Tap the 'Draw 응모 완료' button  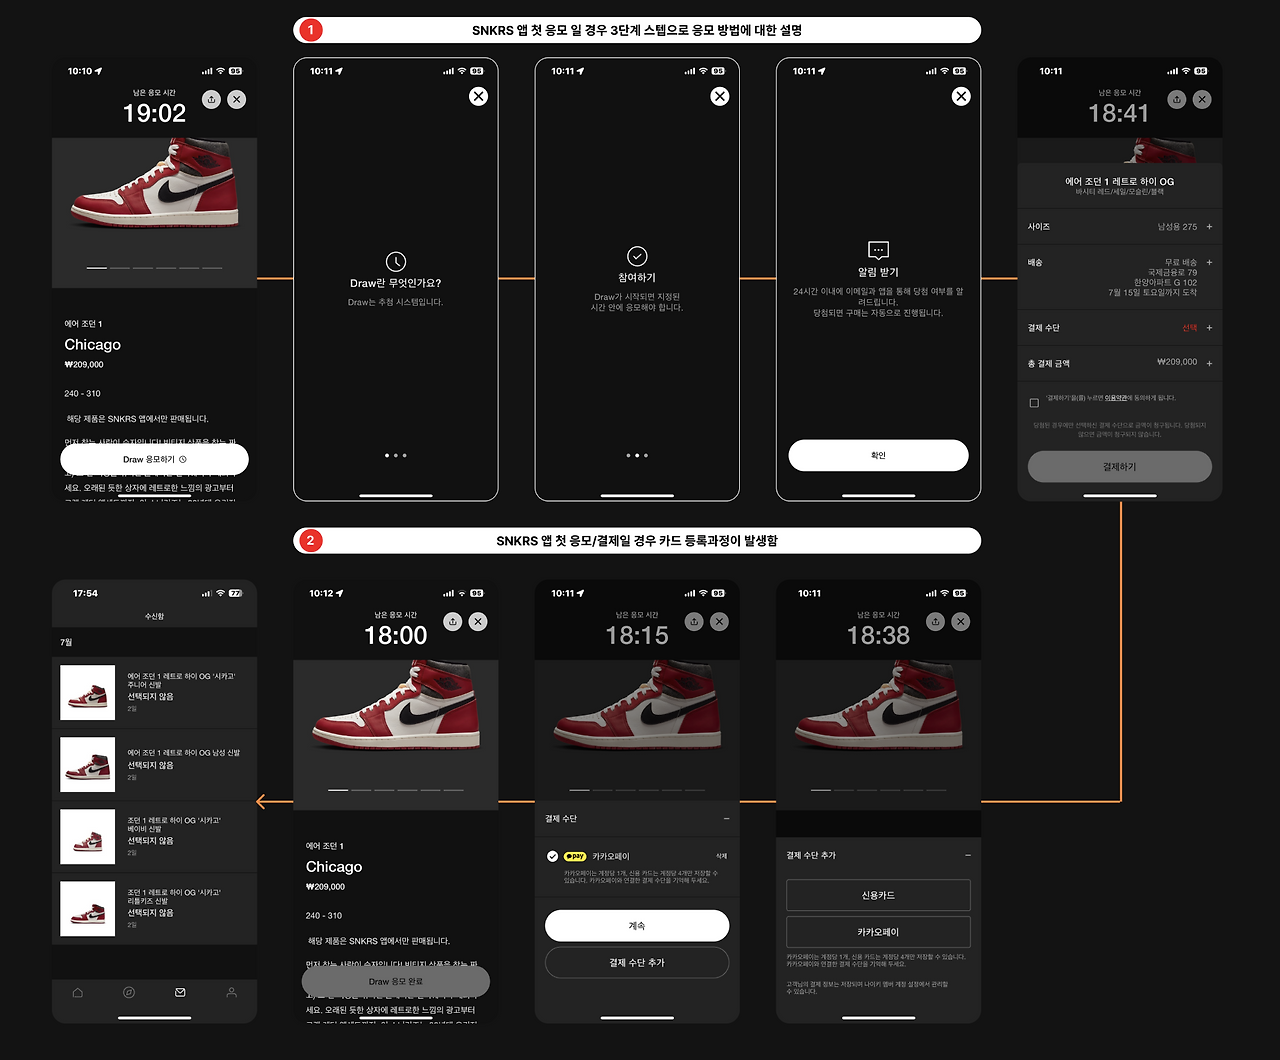pos(396,981)
